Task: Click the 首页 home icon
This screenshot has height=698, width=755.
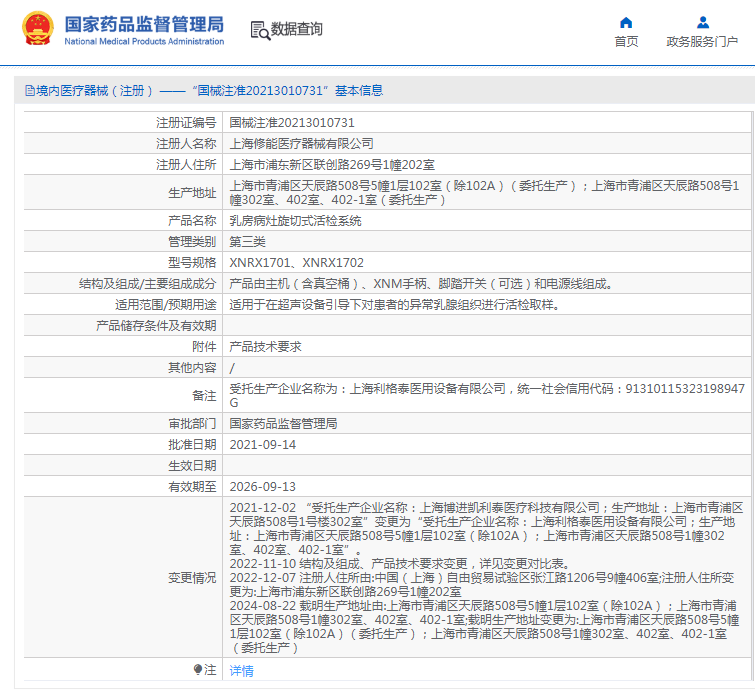Action: [x=626, y=23]
